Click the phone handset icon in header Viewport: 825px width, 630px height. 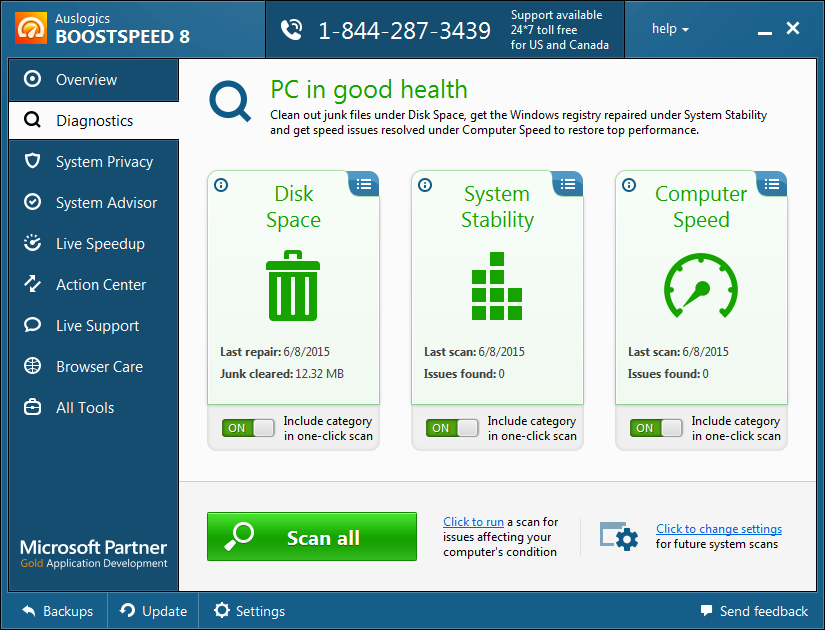(291, 29)
